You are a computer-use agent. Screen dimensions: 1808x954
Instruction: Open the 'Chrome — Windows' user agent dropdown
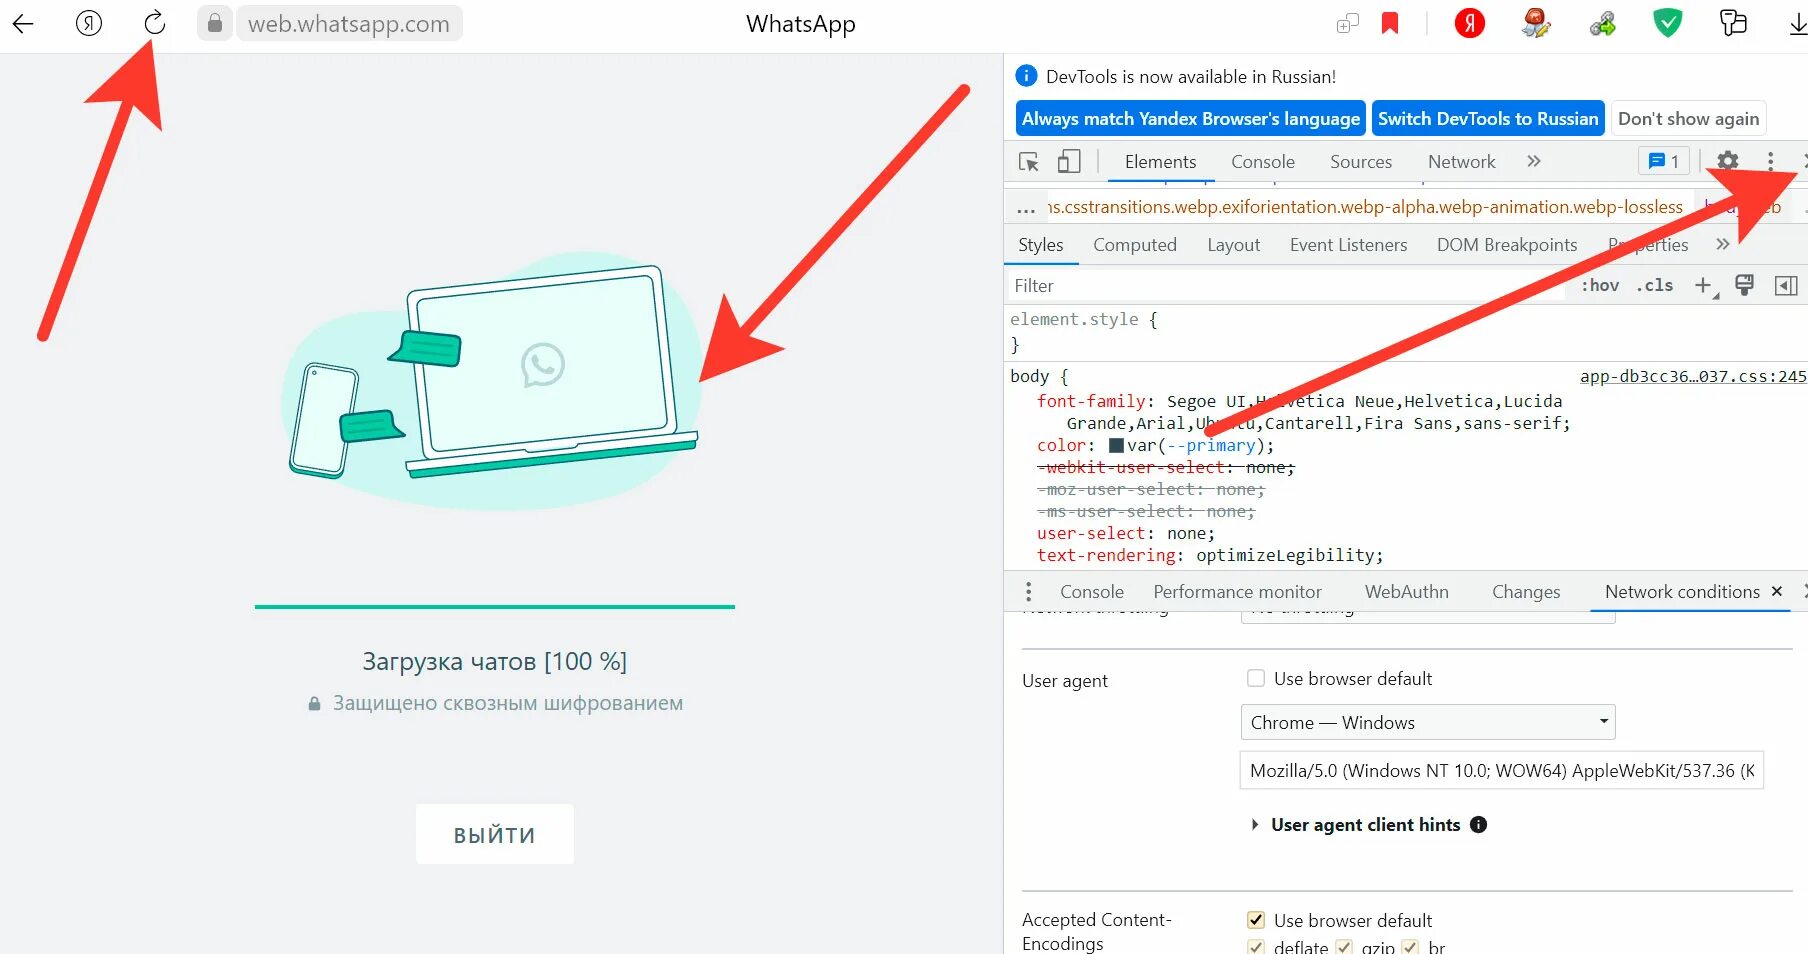tap(1428, 722)
